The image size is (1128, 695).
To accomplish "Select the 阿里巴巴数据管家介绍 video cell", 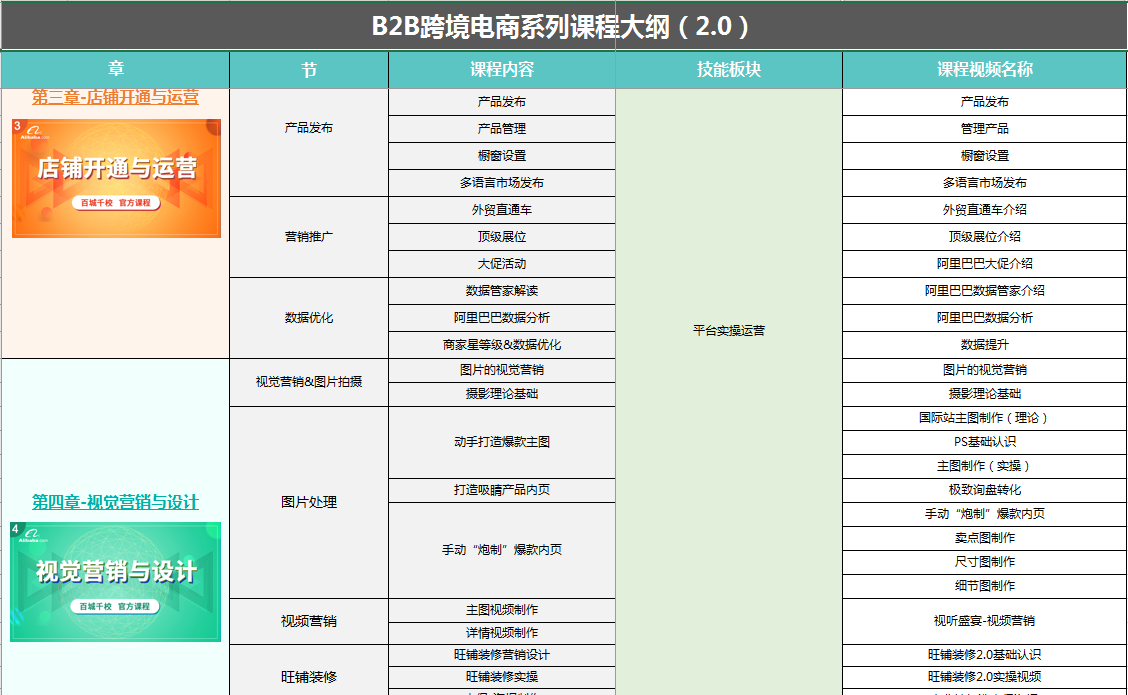I will [x=985, y=291].
